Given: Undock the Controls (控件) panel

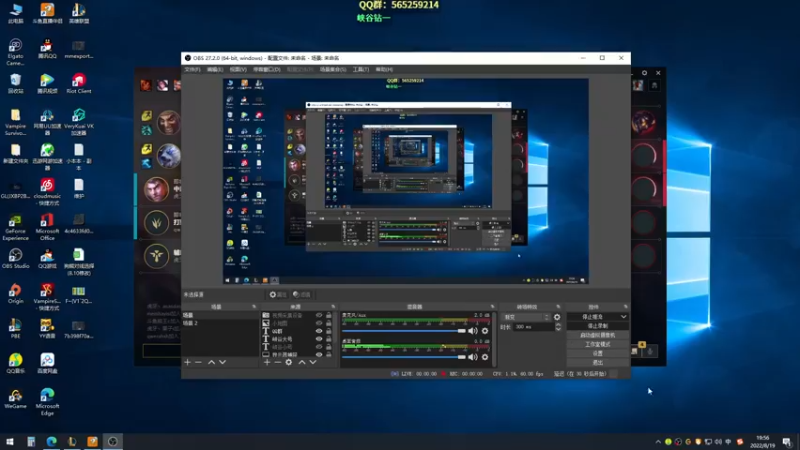Looking at the screenshot, I should click(626, 307).
